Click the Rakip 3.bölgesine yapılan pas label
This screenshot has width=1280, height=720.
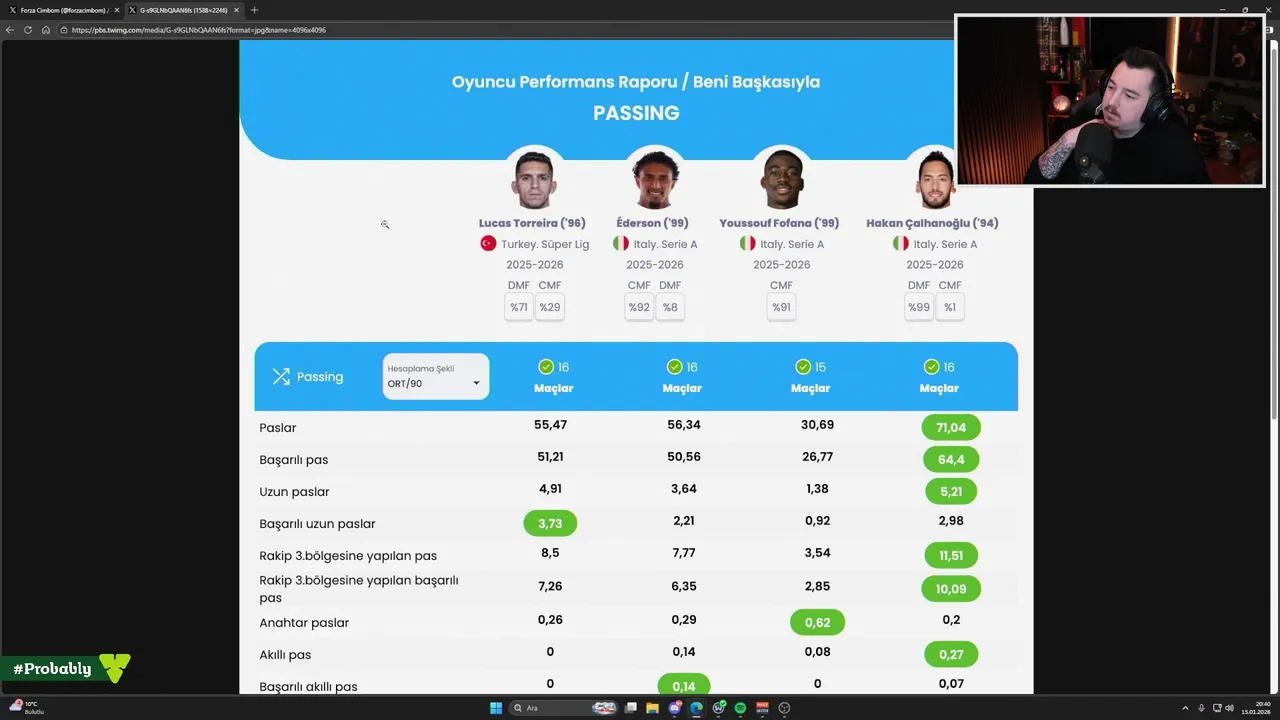348,556
